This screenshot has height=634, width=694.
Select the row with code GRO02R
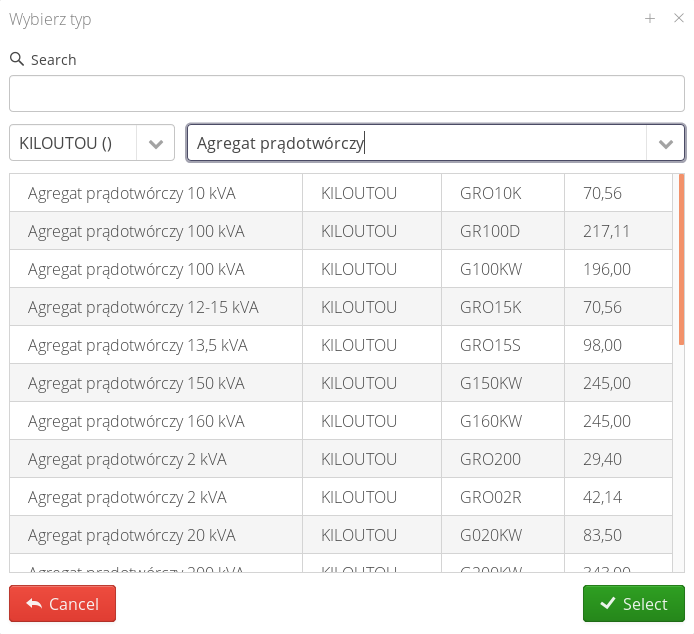click(490, 497)
